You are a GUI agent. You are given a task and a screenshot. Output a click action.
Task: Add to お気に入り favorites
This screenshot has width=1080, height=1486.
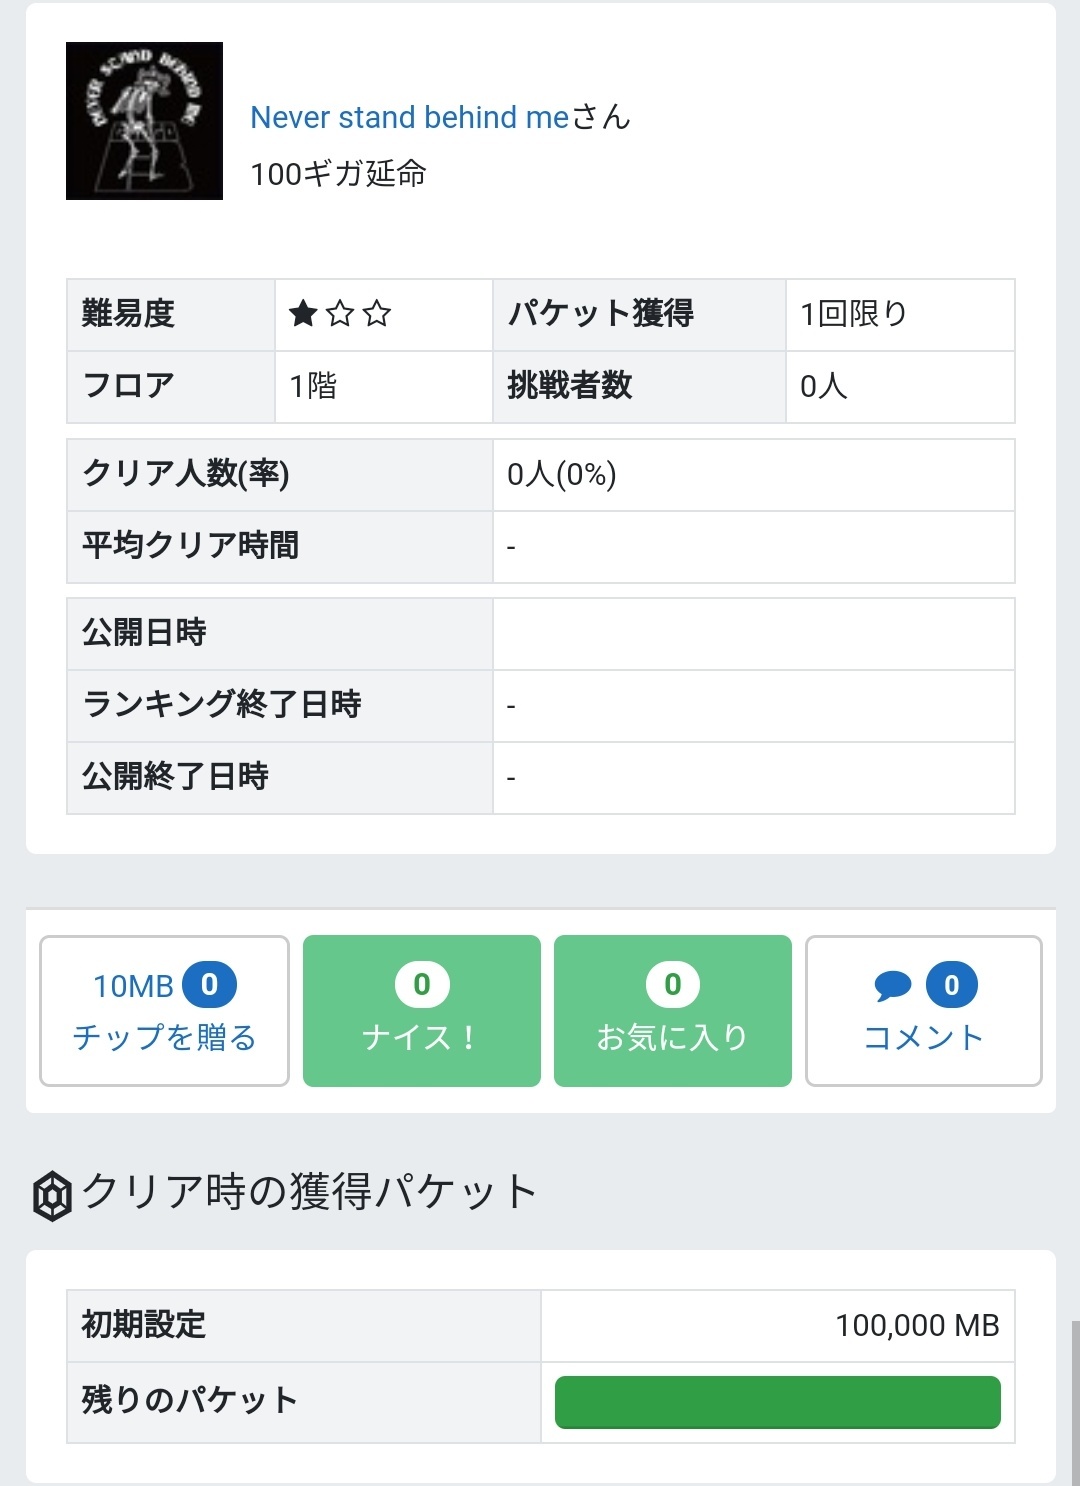pos(672,1011)
